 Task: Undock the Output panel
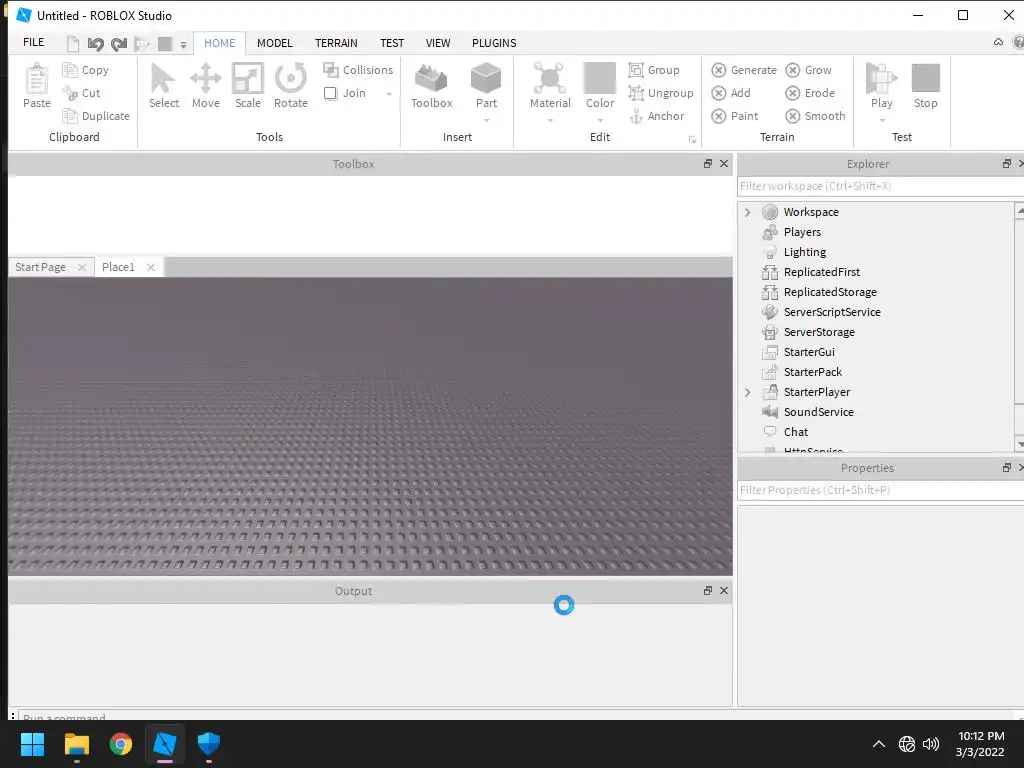[x=707, y=590]
